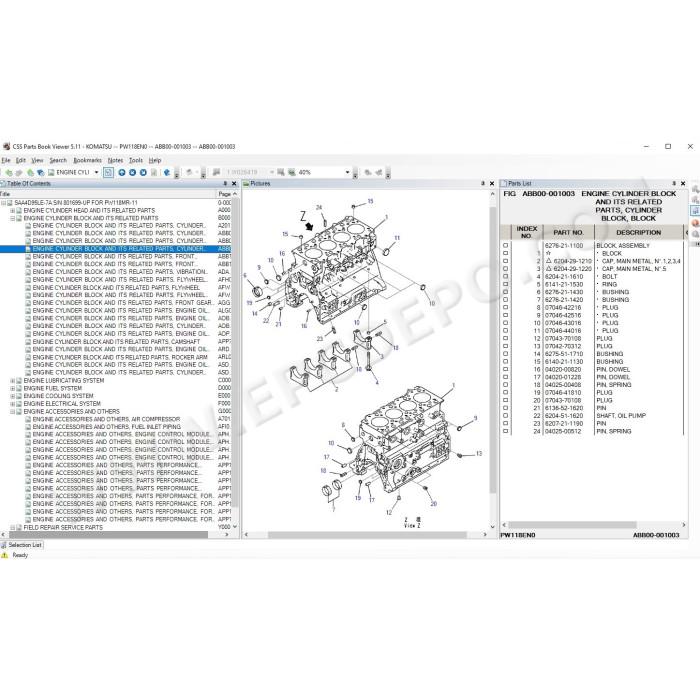Open the Search menu
700x700 pixels.
tap(58, 160)
